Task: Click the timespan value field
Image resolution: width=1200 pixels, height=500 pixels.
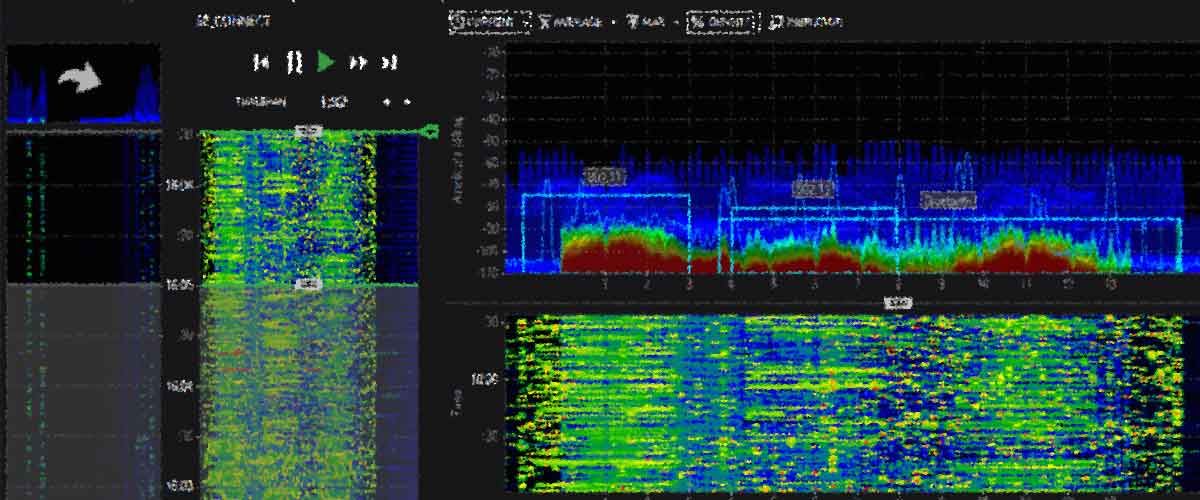Action: (x=333, y=101)
